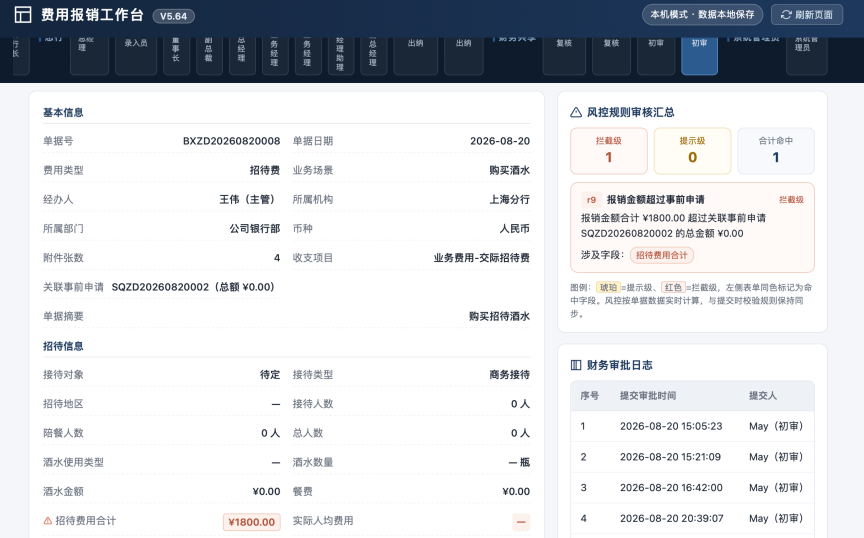The height and width of the screenshot is (538, 864).
Task: Click the 所属部门 value 公司银行部
Action: 255,229
